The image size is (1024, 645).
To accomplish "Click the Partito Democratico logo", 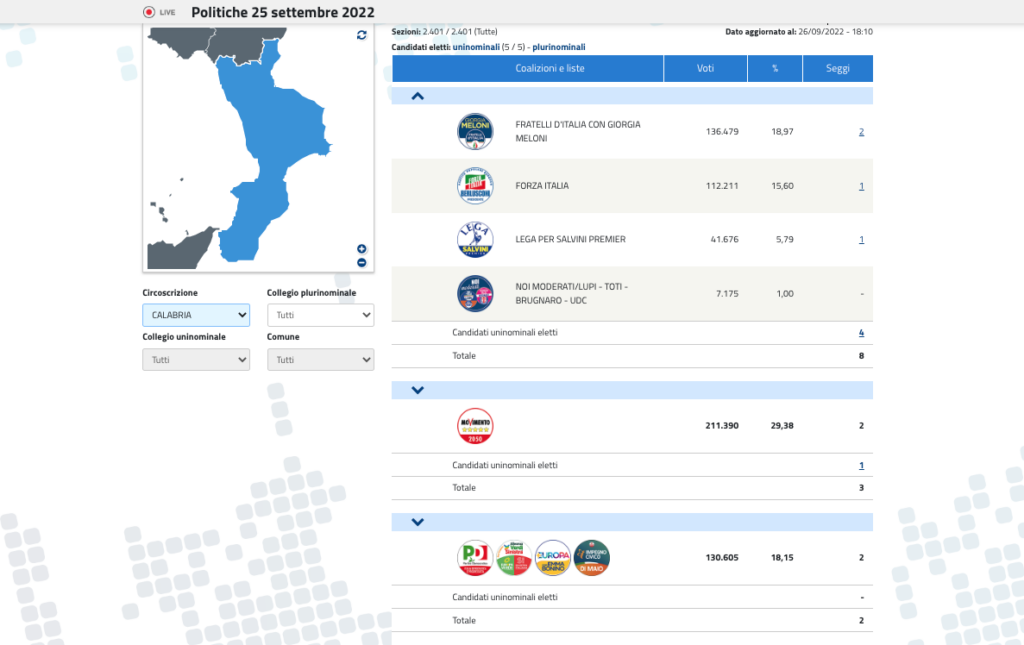I will (x=475, y=558).
